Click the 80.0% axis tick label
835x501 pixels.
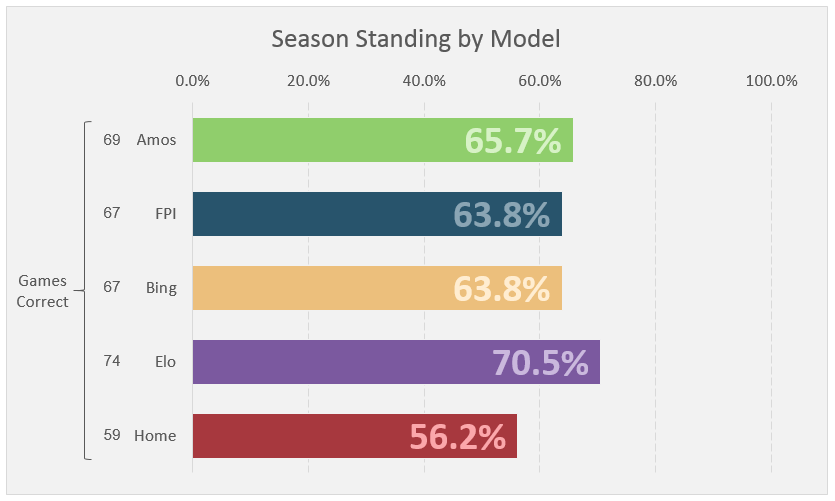click(656, 81)
